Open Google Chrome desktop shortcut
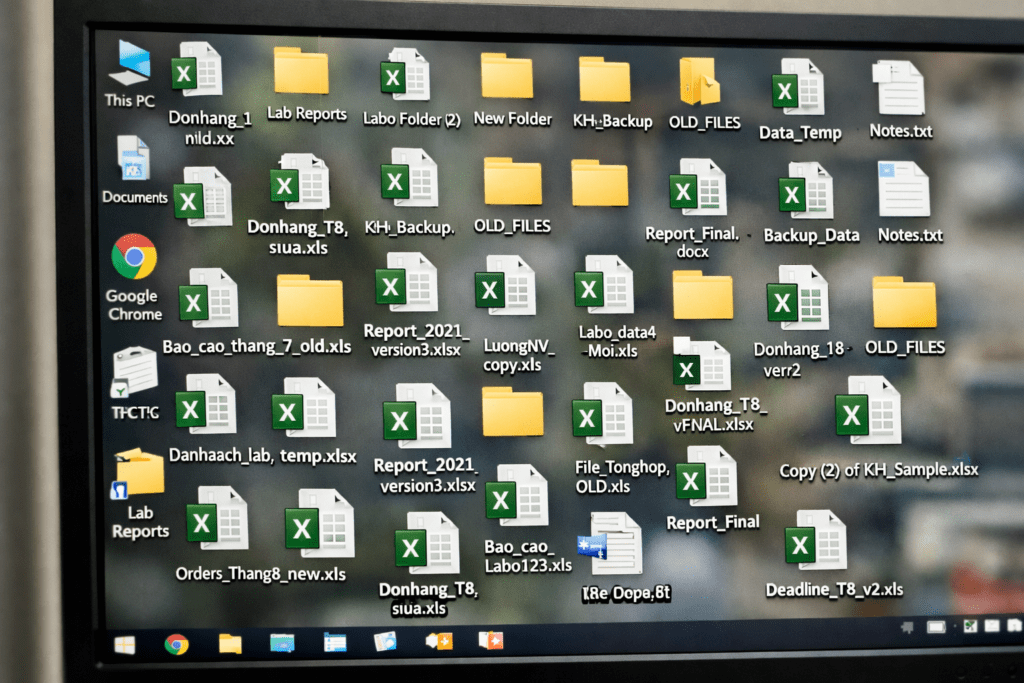Screen dimensions: 1024x683 pyautogui.click(x=134, y=258)
